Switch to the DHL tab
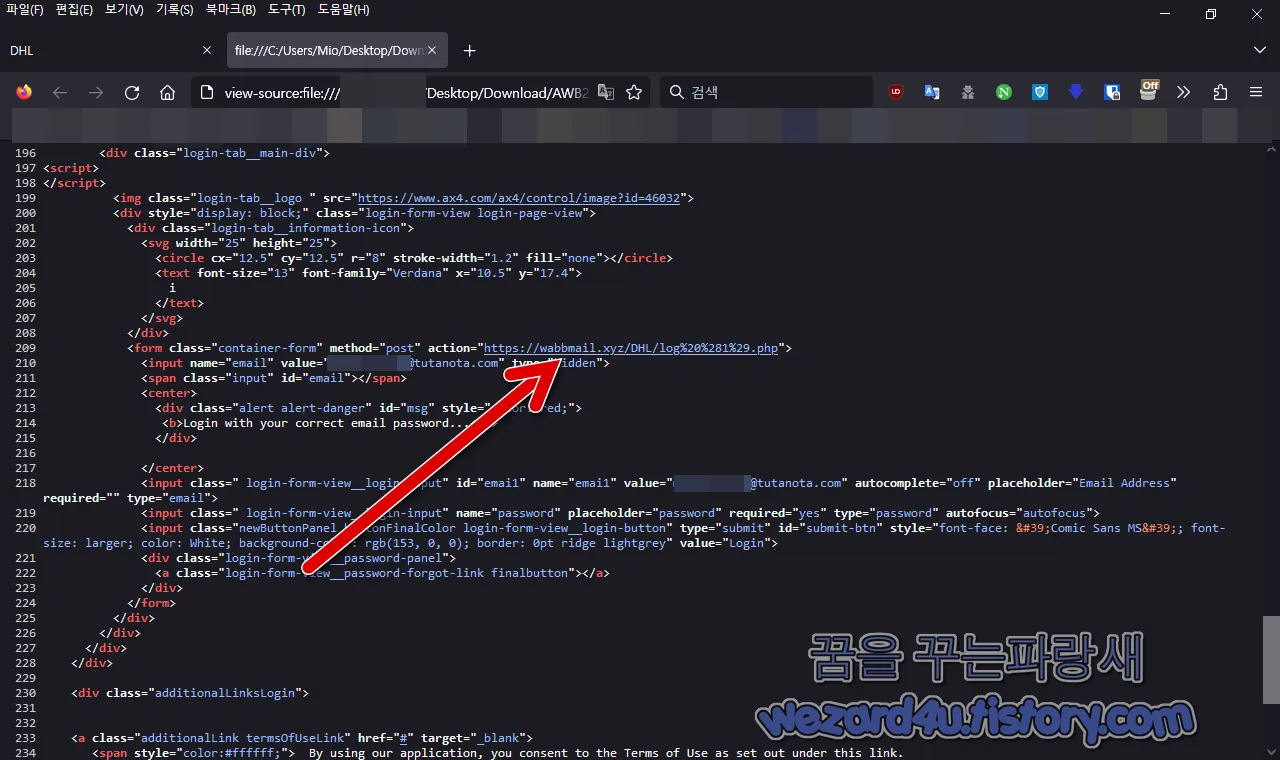Image resolution: width=1280 pixels, height=760 pixels. pyautogui.click(x=110, y=50)
